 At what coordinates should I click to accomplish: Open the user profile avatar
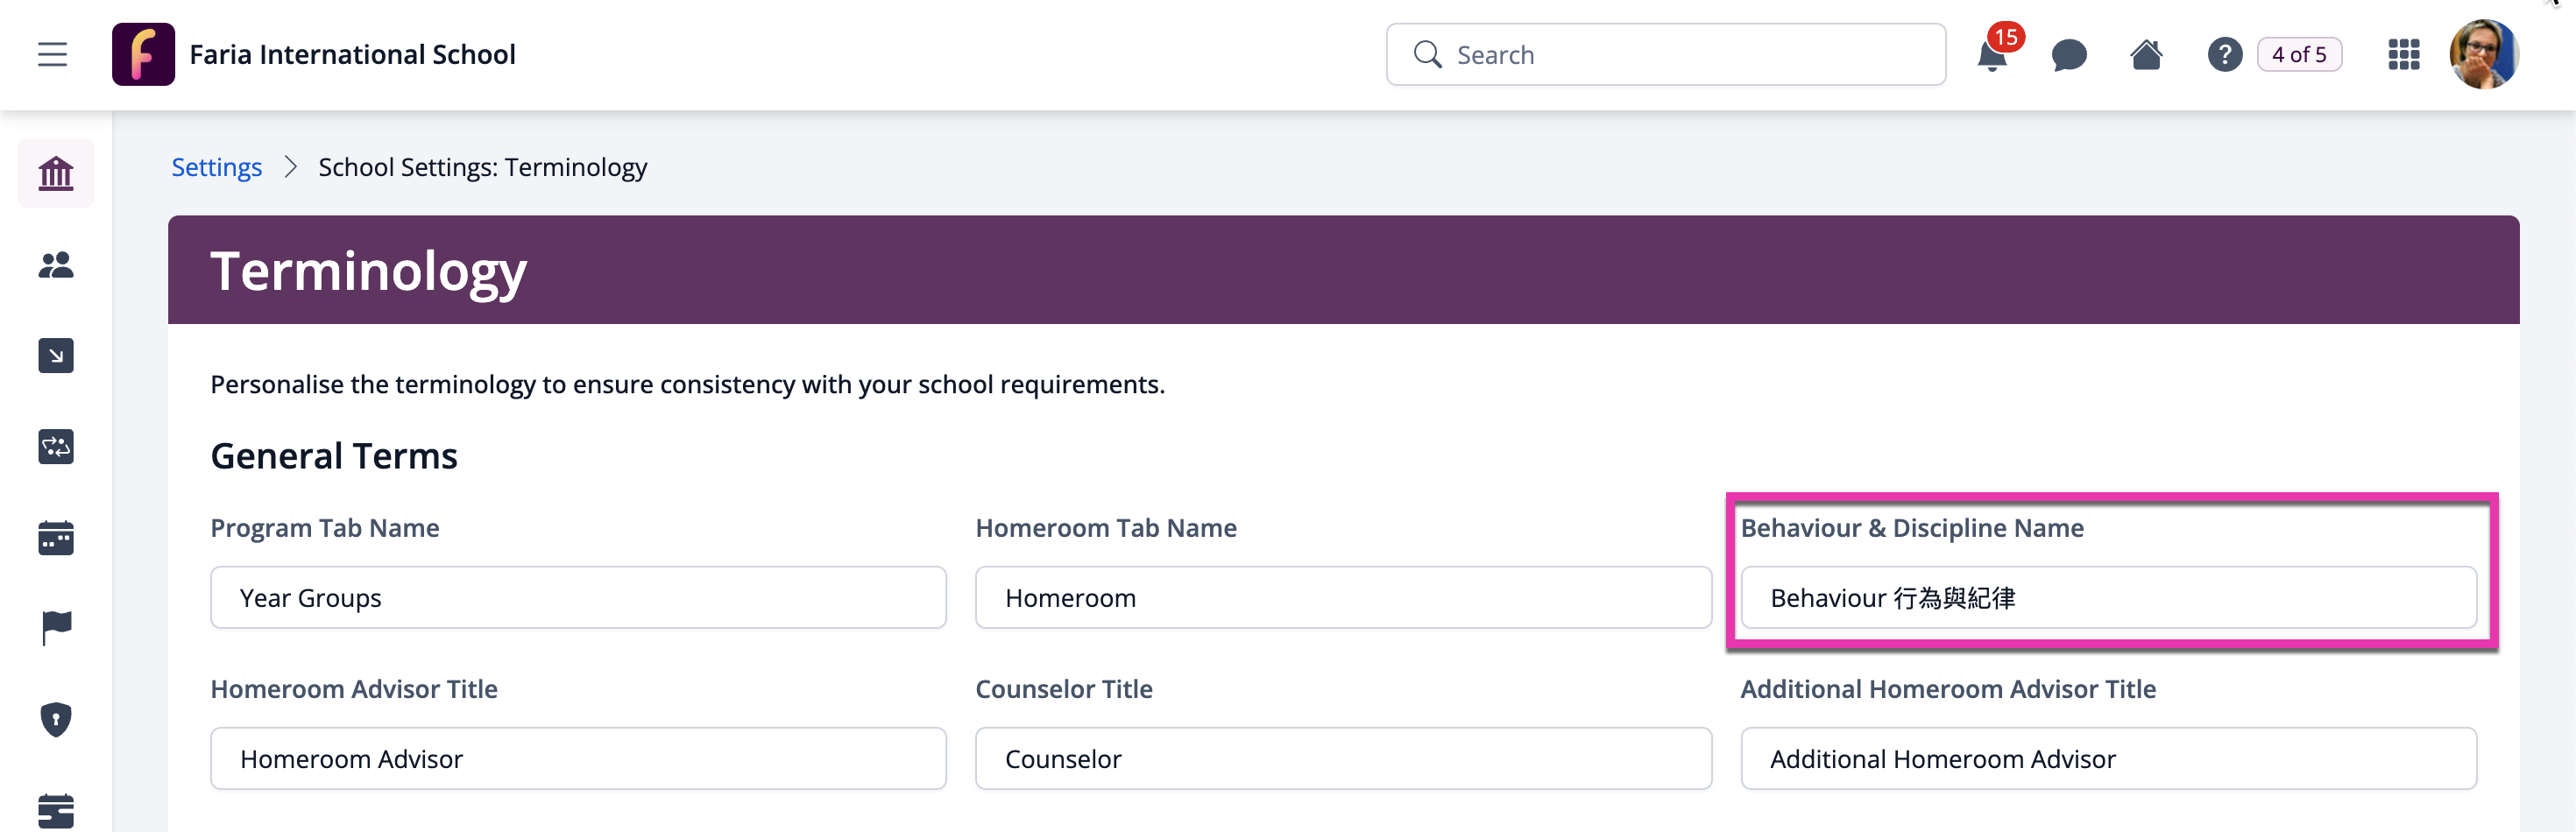click(2483, 54)
